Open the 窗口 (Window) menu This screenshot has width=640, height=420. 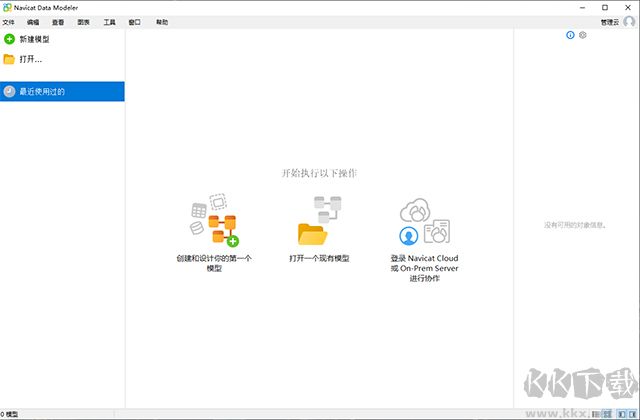coord(135,22)
